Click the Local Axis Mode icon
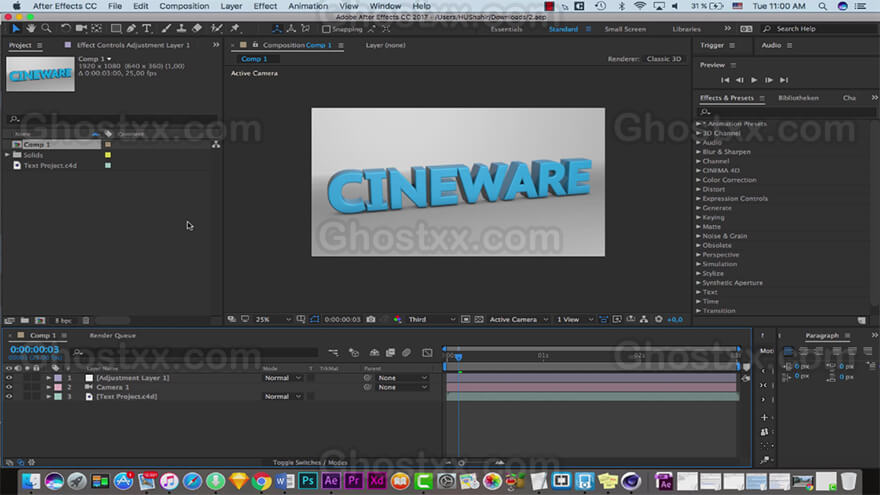This screenshot has width=880, height=495. [277, 28]
